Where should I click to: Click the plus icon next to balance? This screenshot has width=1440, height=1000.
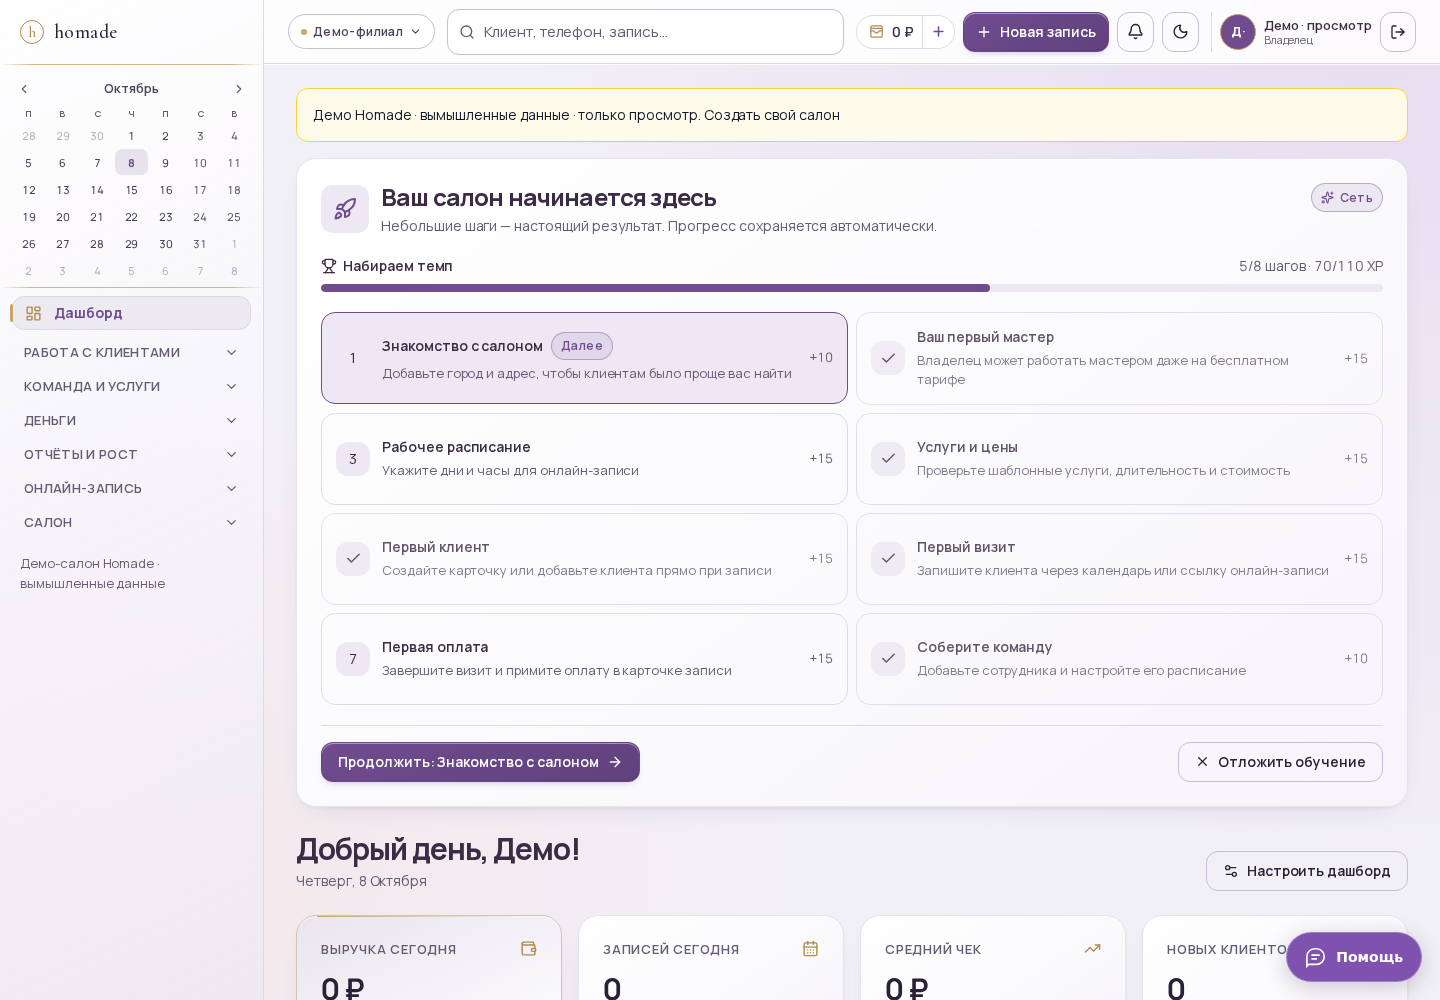pyautogui.click(x=938, y=32)
